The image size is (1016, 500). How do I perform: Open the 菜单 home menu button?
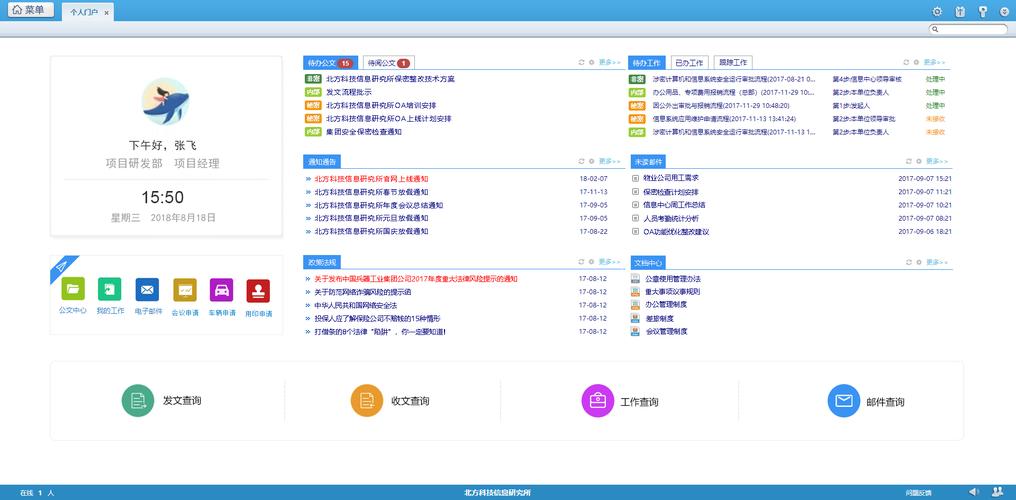(x=30, y=10)
